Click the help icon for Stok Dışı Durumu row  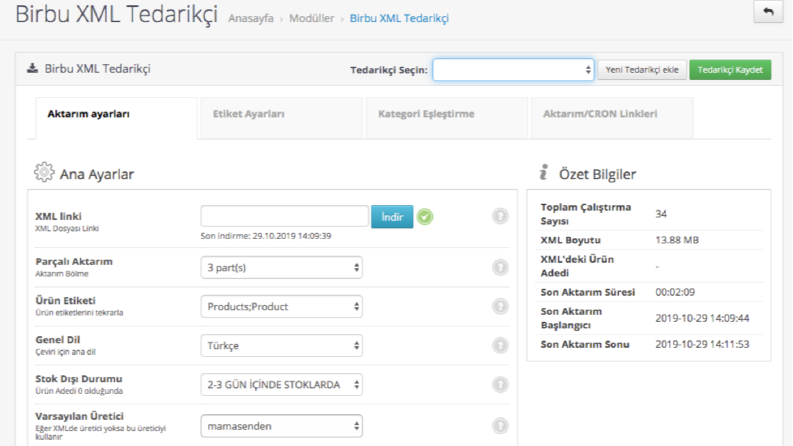click(500, 385)
